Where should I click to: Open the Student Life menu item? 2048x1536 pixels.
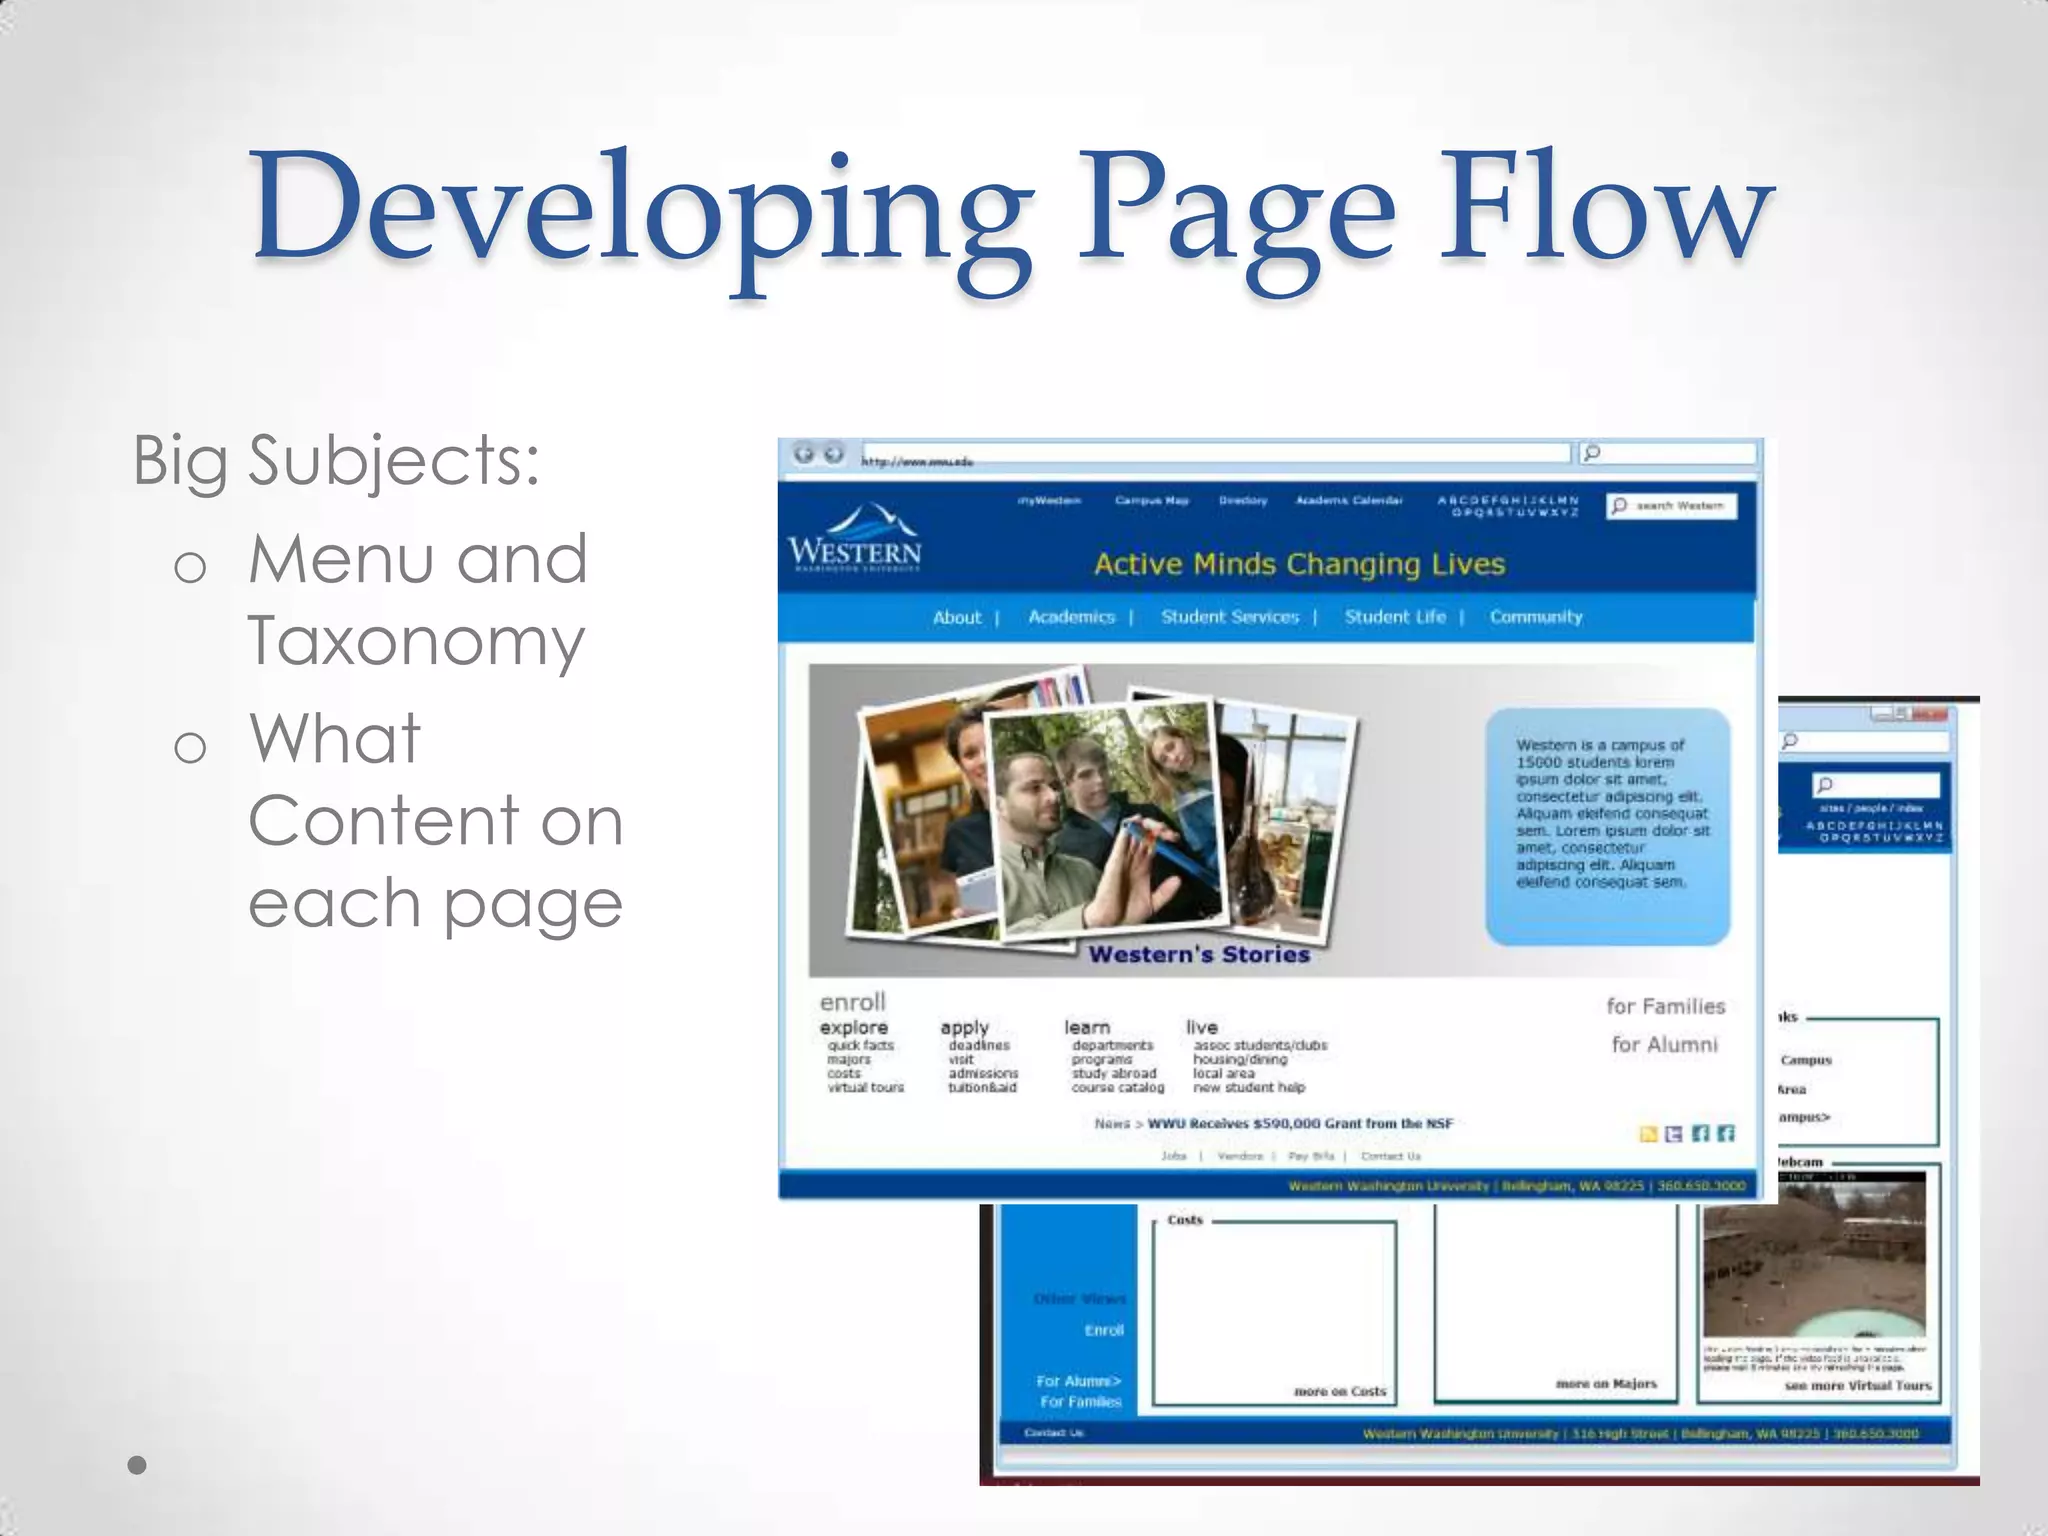pyautogui.click(x=1395, y=617)
